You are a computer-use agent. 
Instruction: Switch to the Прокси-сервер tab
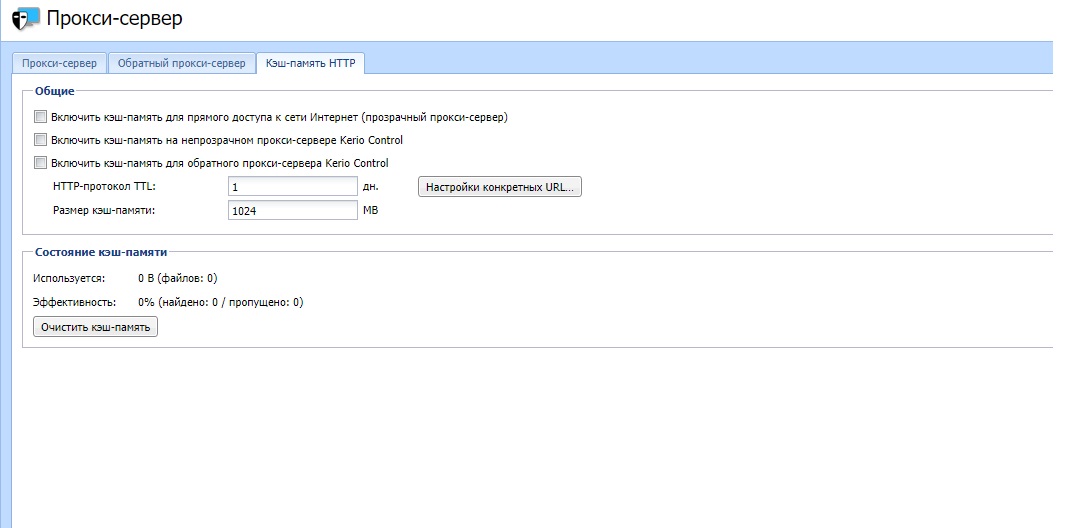60,63
